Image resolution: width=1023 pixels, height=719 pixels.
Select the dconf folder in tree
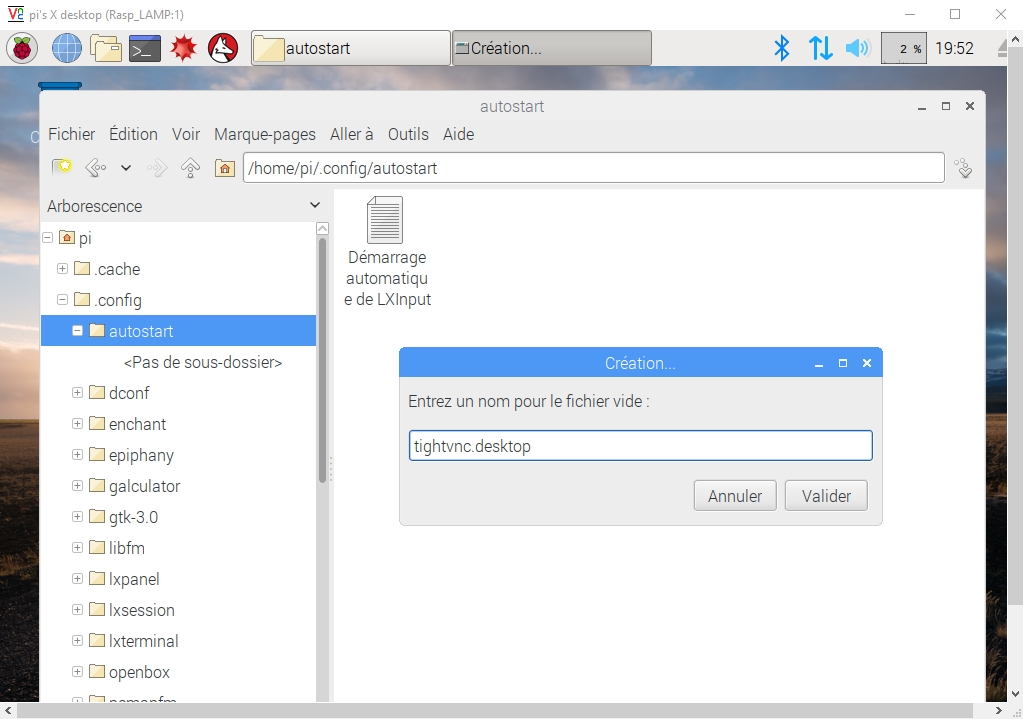119,393
